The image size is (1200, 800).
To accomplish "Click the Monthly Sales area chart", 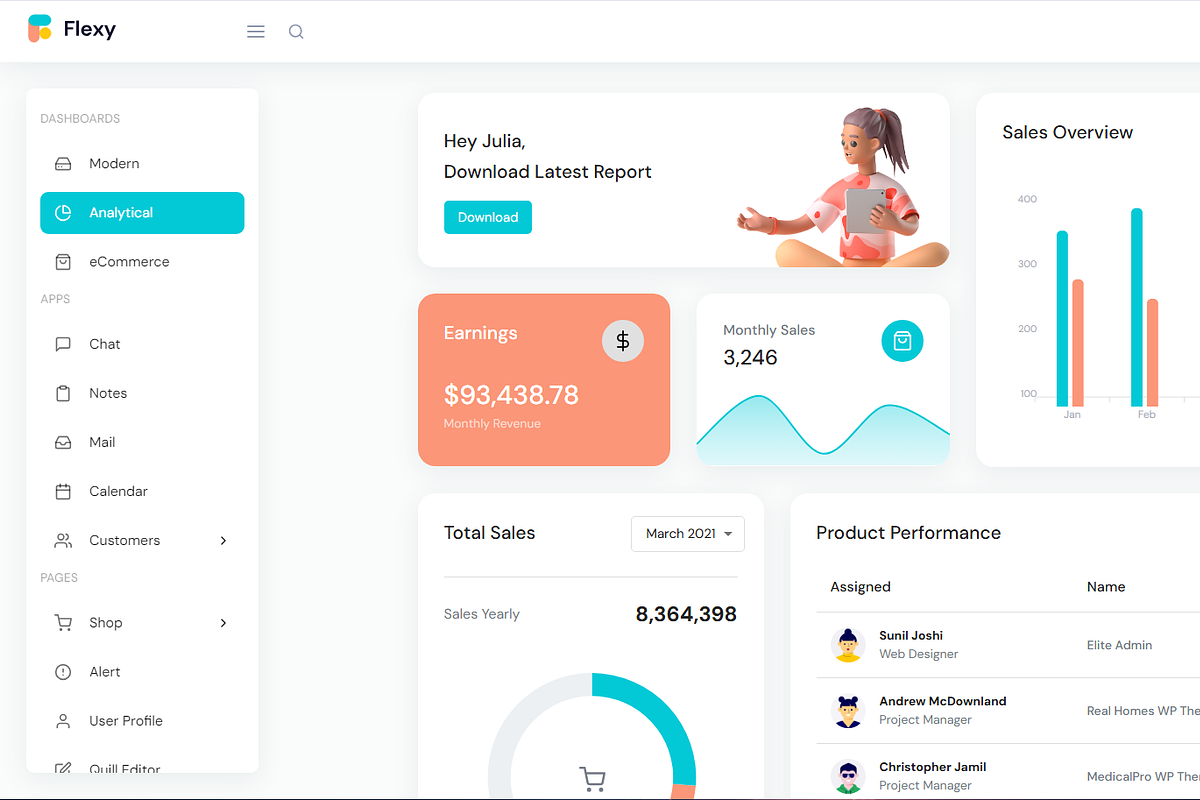I will pos(823,430).
